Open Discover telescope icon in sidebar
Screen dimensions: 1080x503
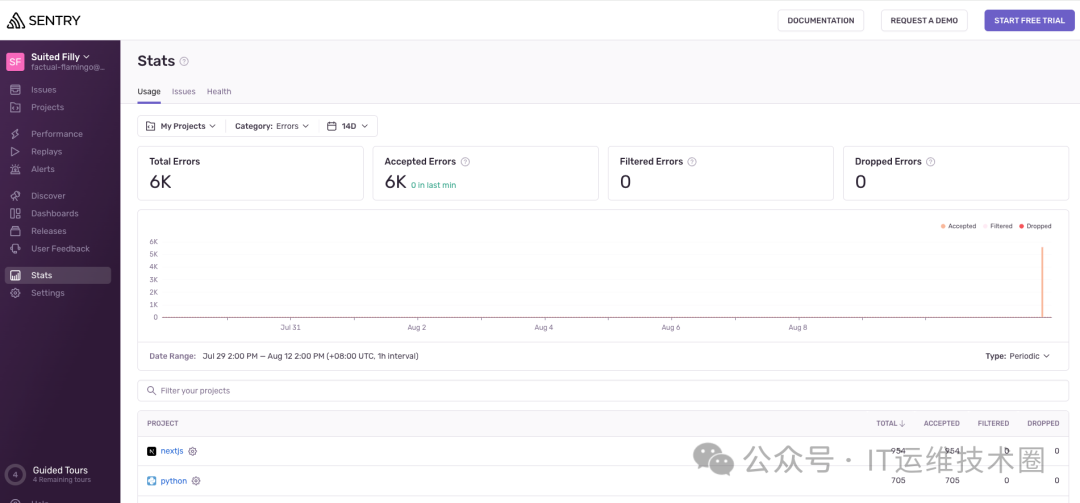point(15,196)
